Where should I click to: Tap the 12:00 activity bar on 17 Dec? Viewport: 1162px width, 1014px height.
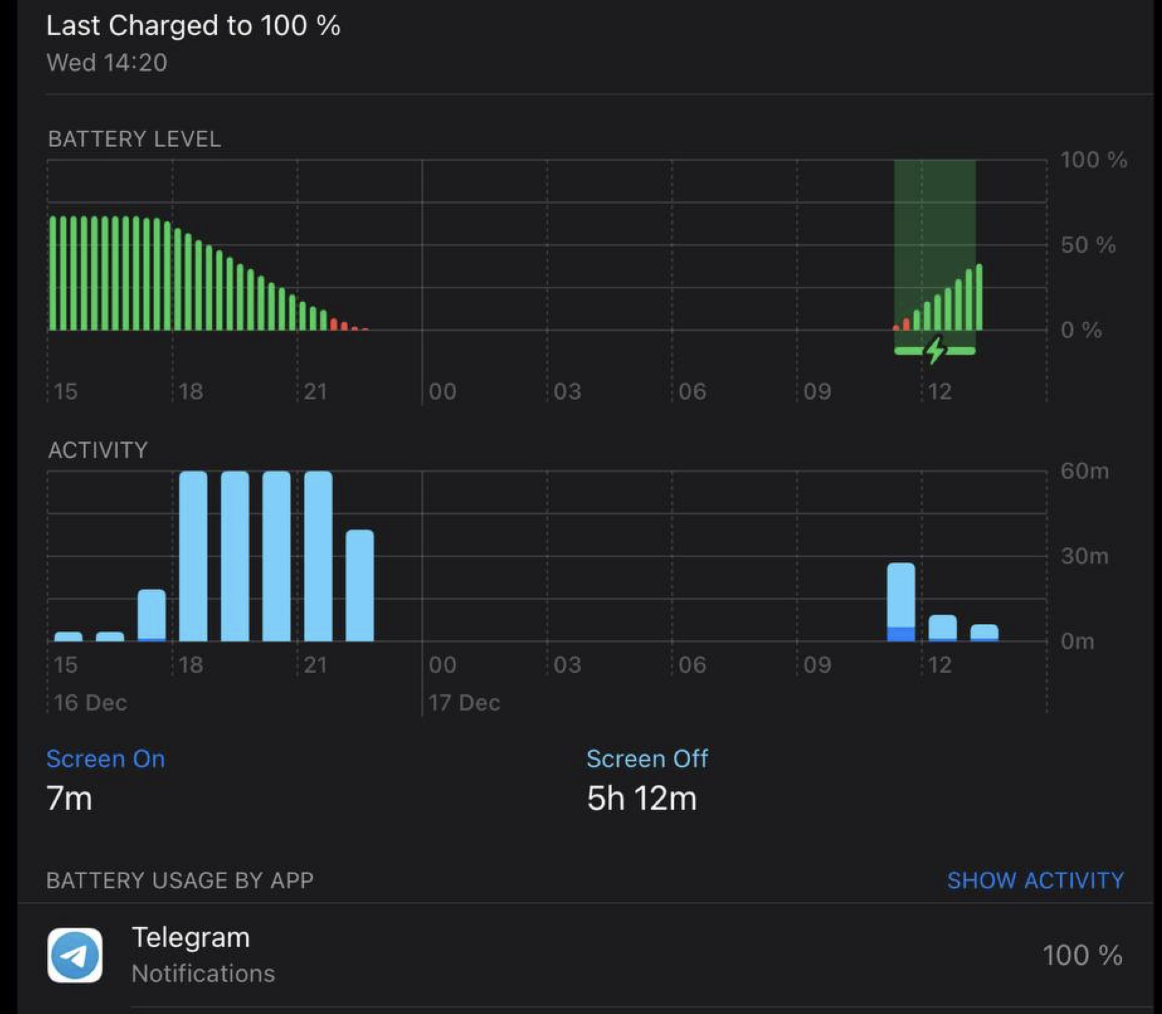[943, 628]
